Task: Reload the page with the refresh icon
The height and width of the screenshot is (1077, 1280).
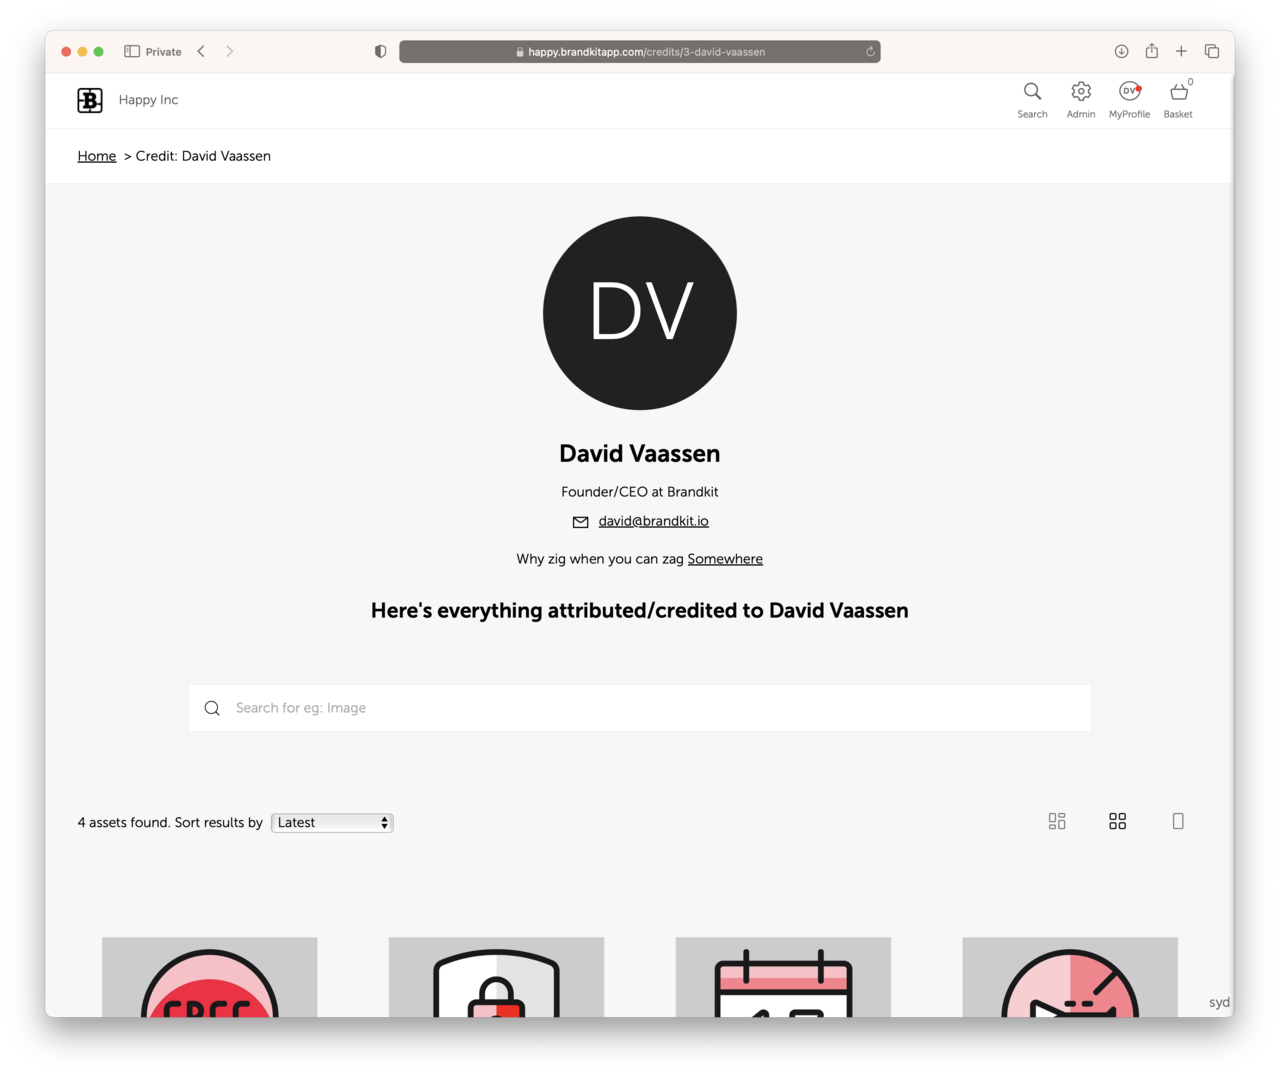Action: click(870, 52)
